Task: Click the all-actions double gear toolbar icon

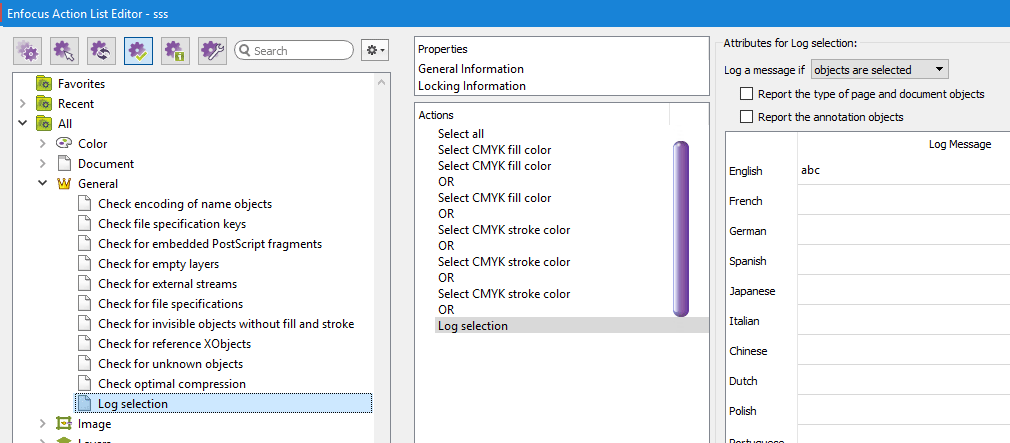Action: coord(27,50)
